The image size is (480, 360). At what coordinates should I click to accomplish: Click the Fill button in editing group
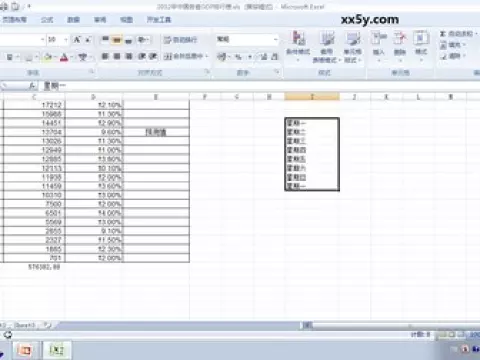(452, 45)
